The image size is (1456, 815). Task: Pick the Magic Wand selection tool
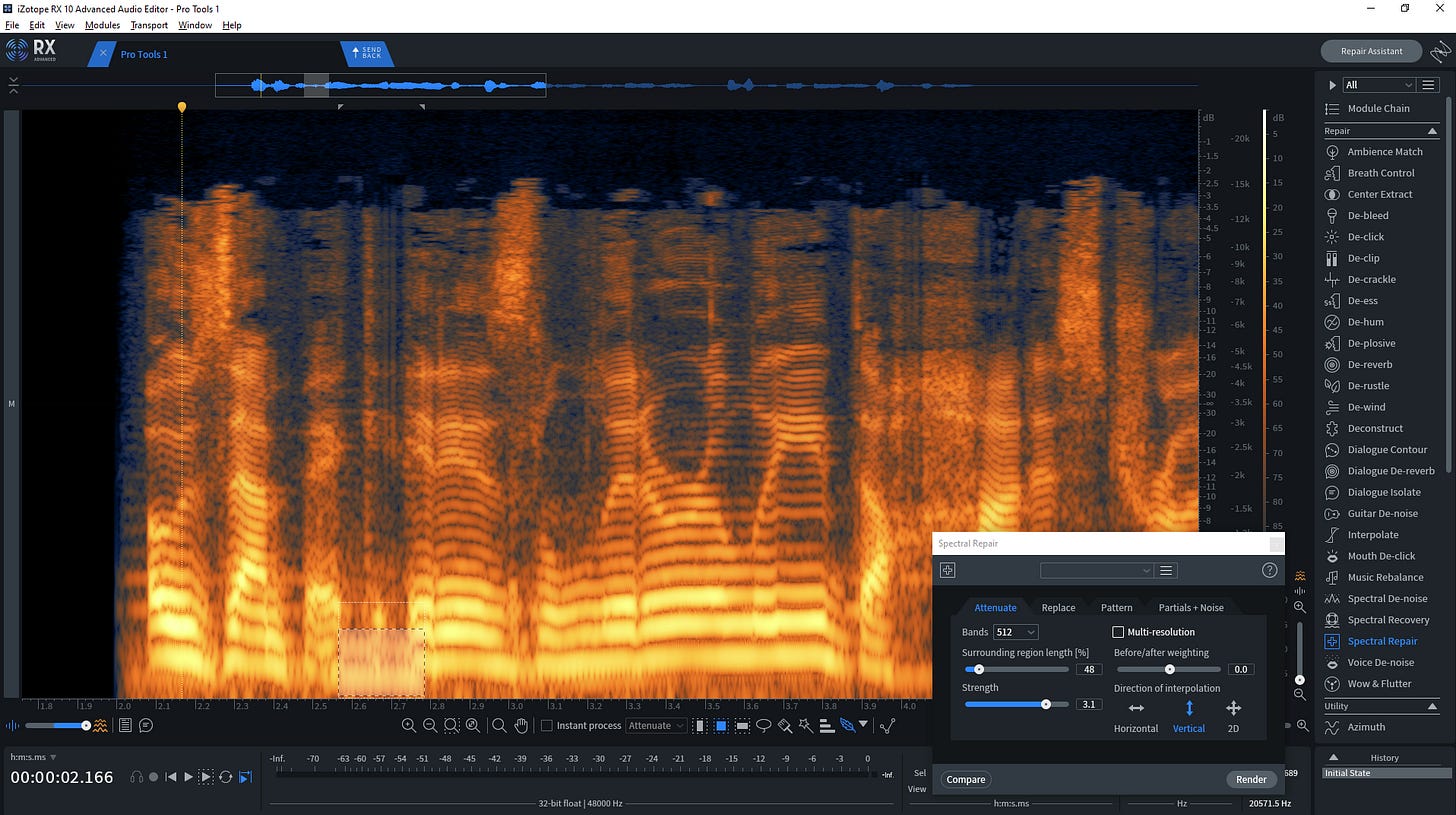click(x=806, y=725)
